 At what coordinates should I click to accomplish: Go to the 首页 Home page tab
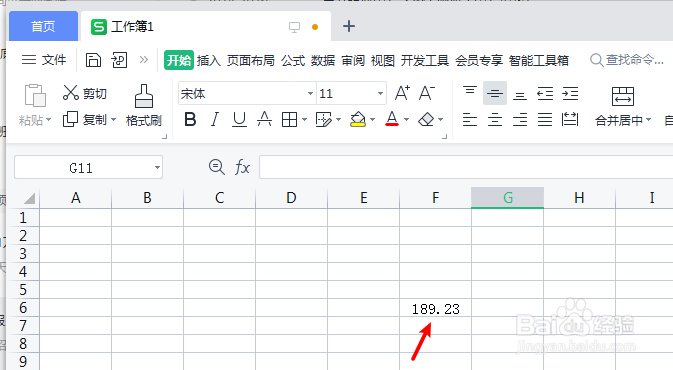tap(43, 27)
